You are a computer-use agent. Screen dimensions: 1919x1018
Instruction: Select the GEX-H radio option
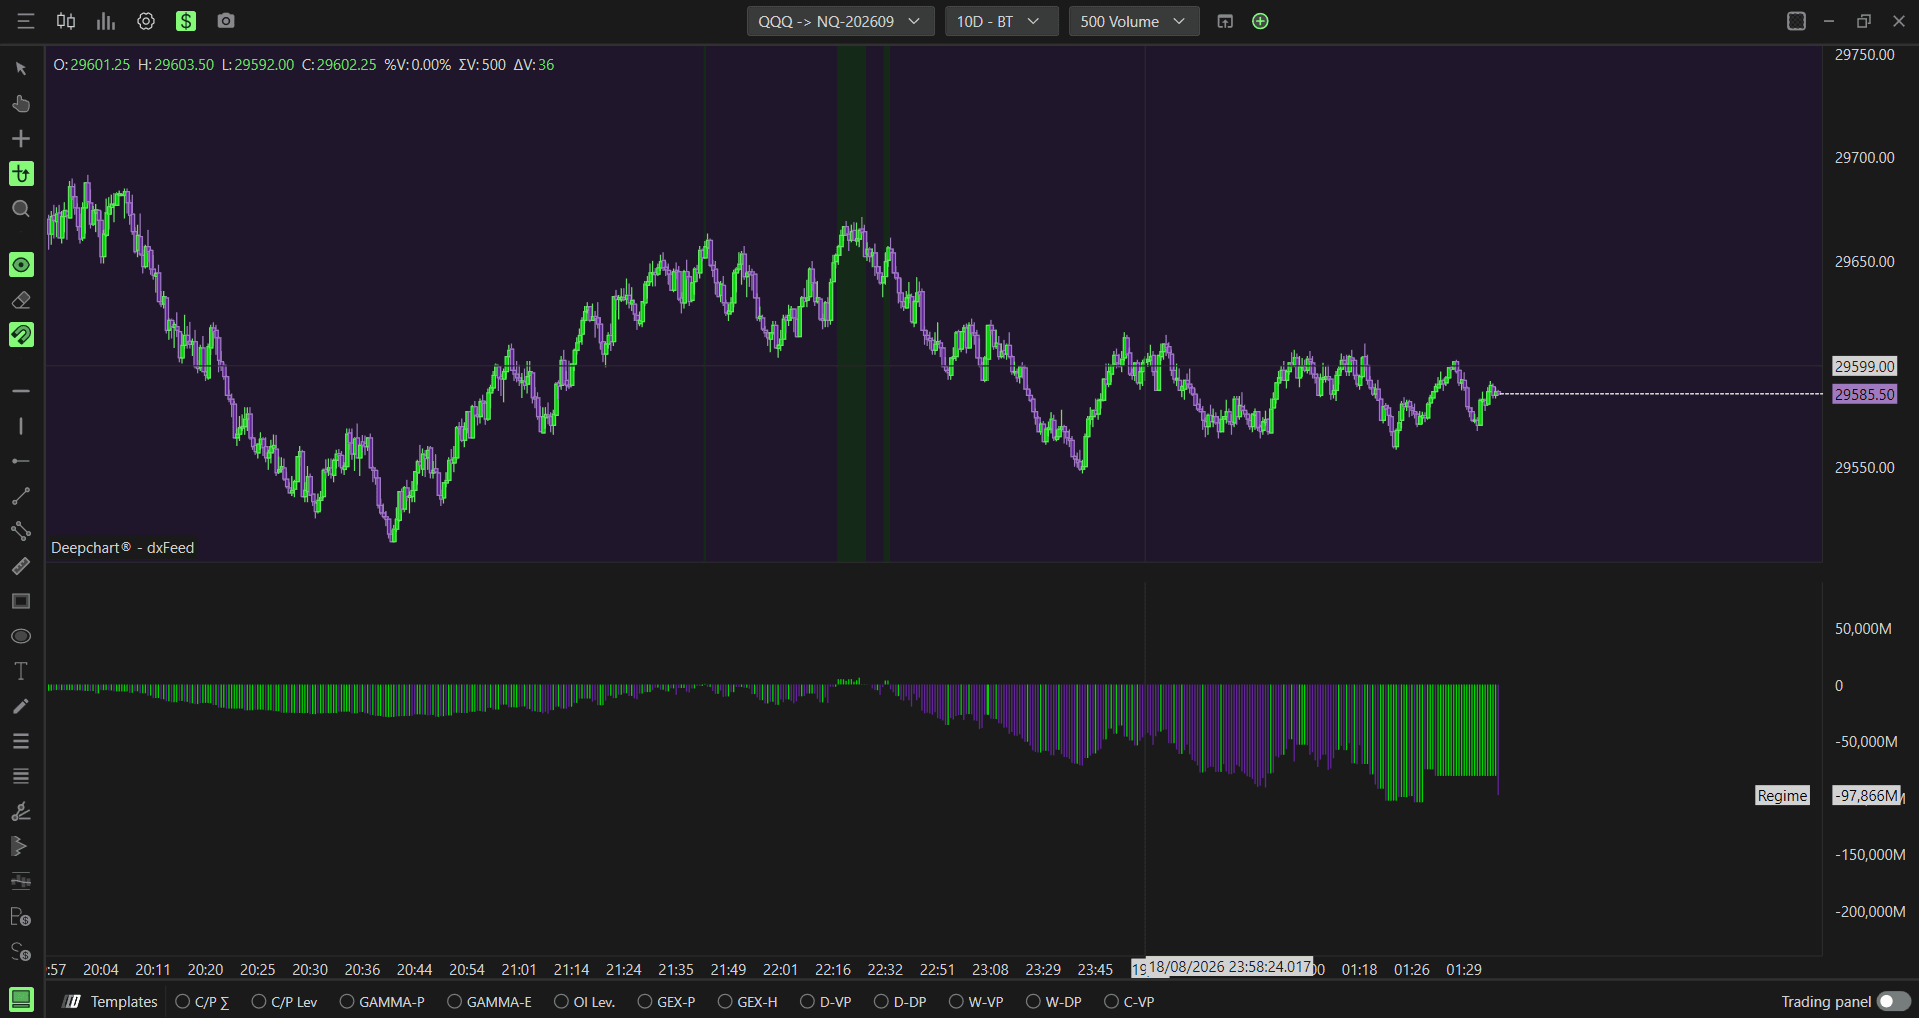point(748,1001)
